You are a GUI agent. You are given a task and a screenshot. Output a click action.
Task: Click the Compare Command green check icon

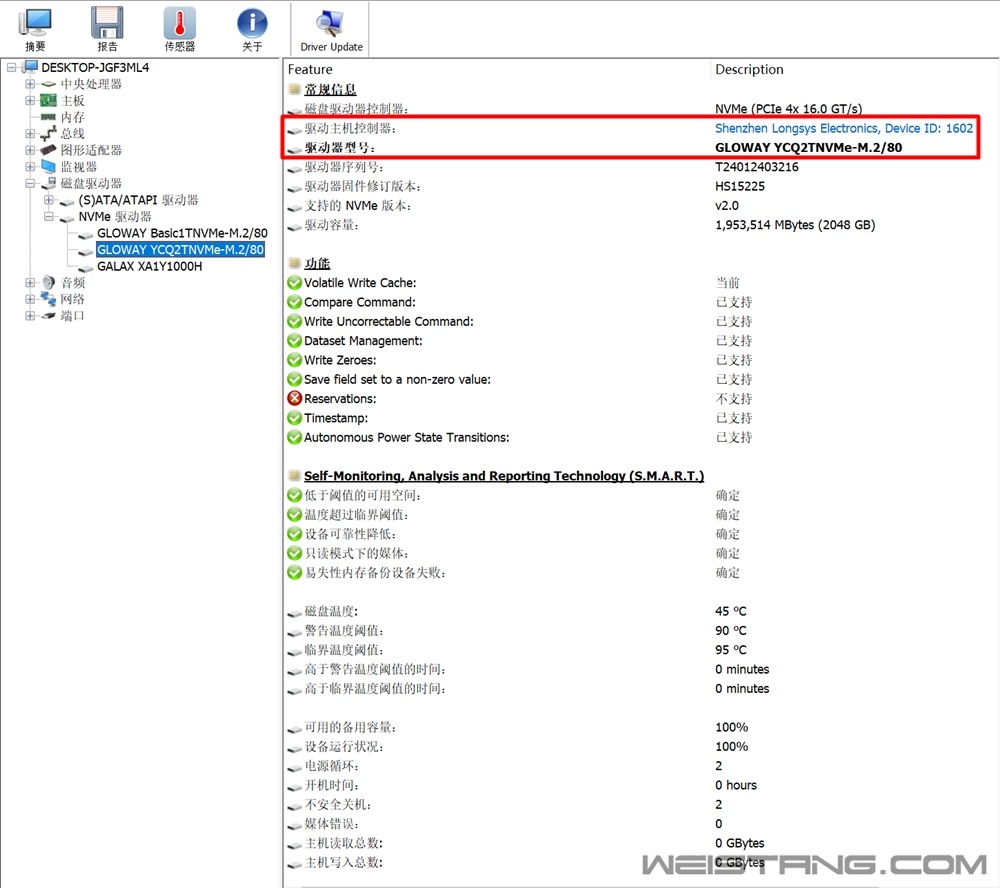point(294,302)
